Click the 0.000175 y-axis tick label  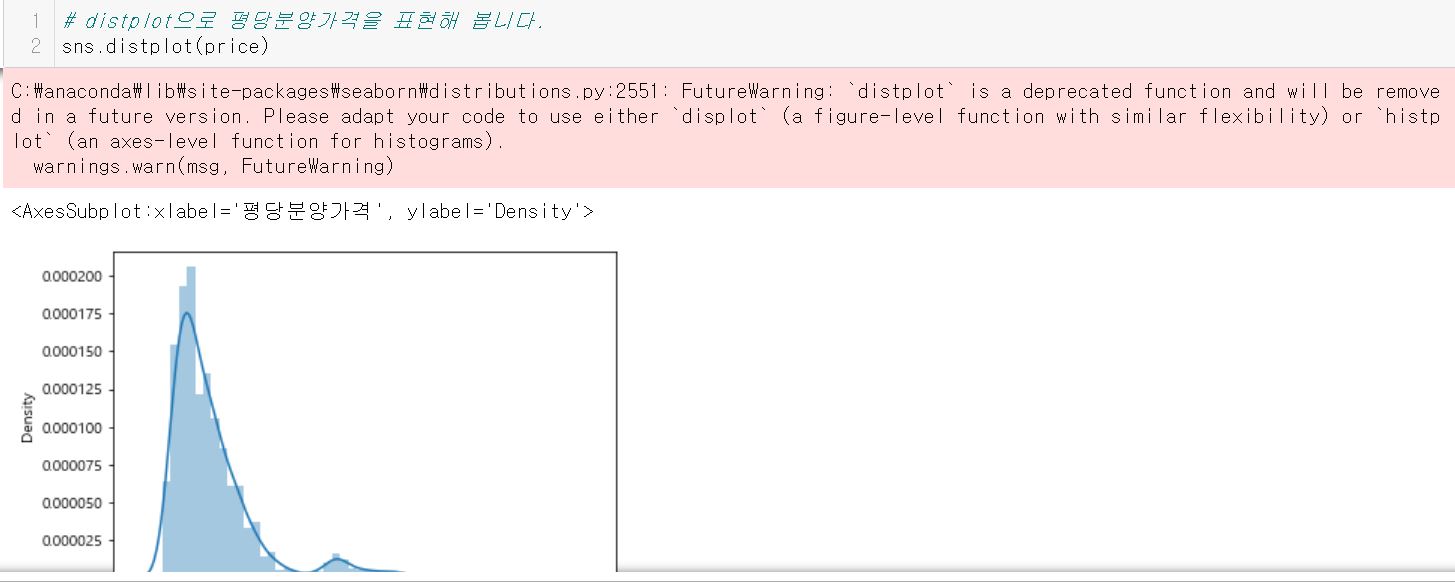pos(78,314)
